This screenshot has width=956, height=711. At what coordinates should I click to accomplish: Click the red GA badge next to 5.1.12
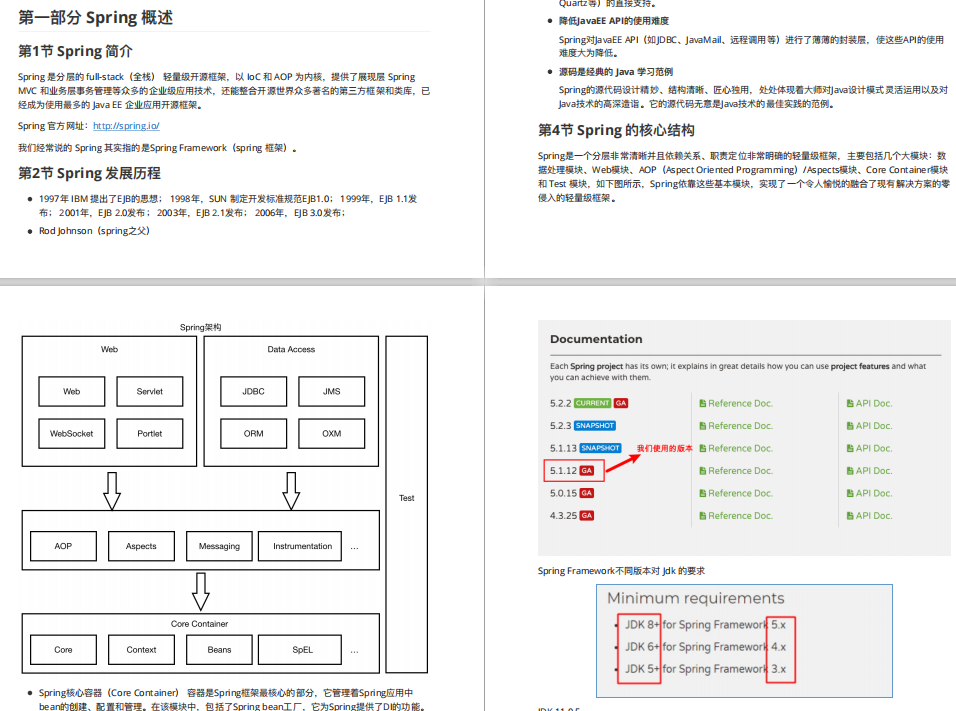click(587, 471)
